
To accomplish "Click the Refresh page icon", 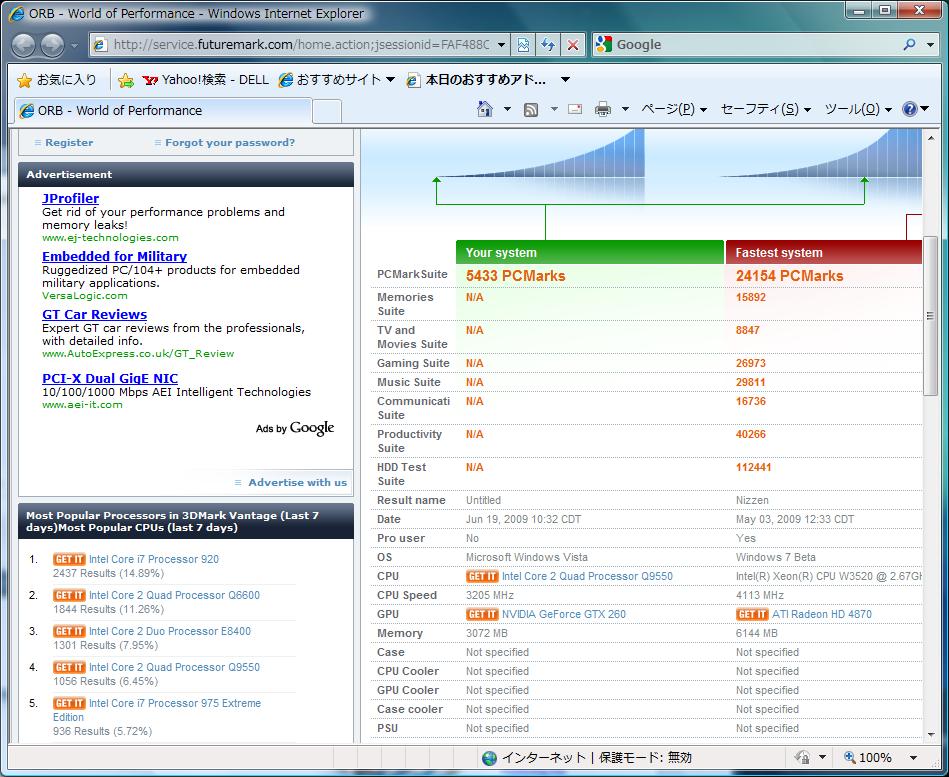I will pos(548,45).
